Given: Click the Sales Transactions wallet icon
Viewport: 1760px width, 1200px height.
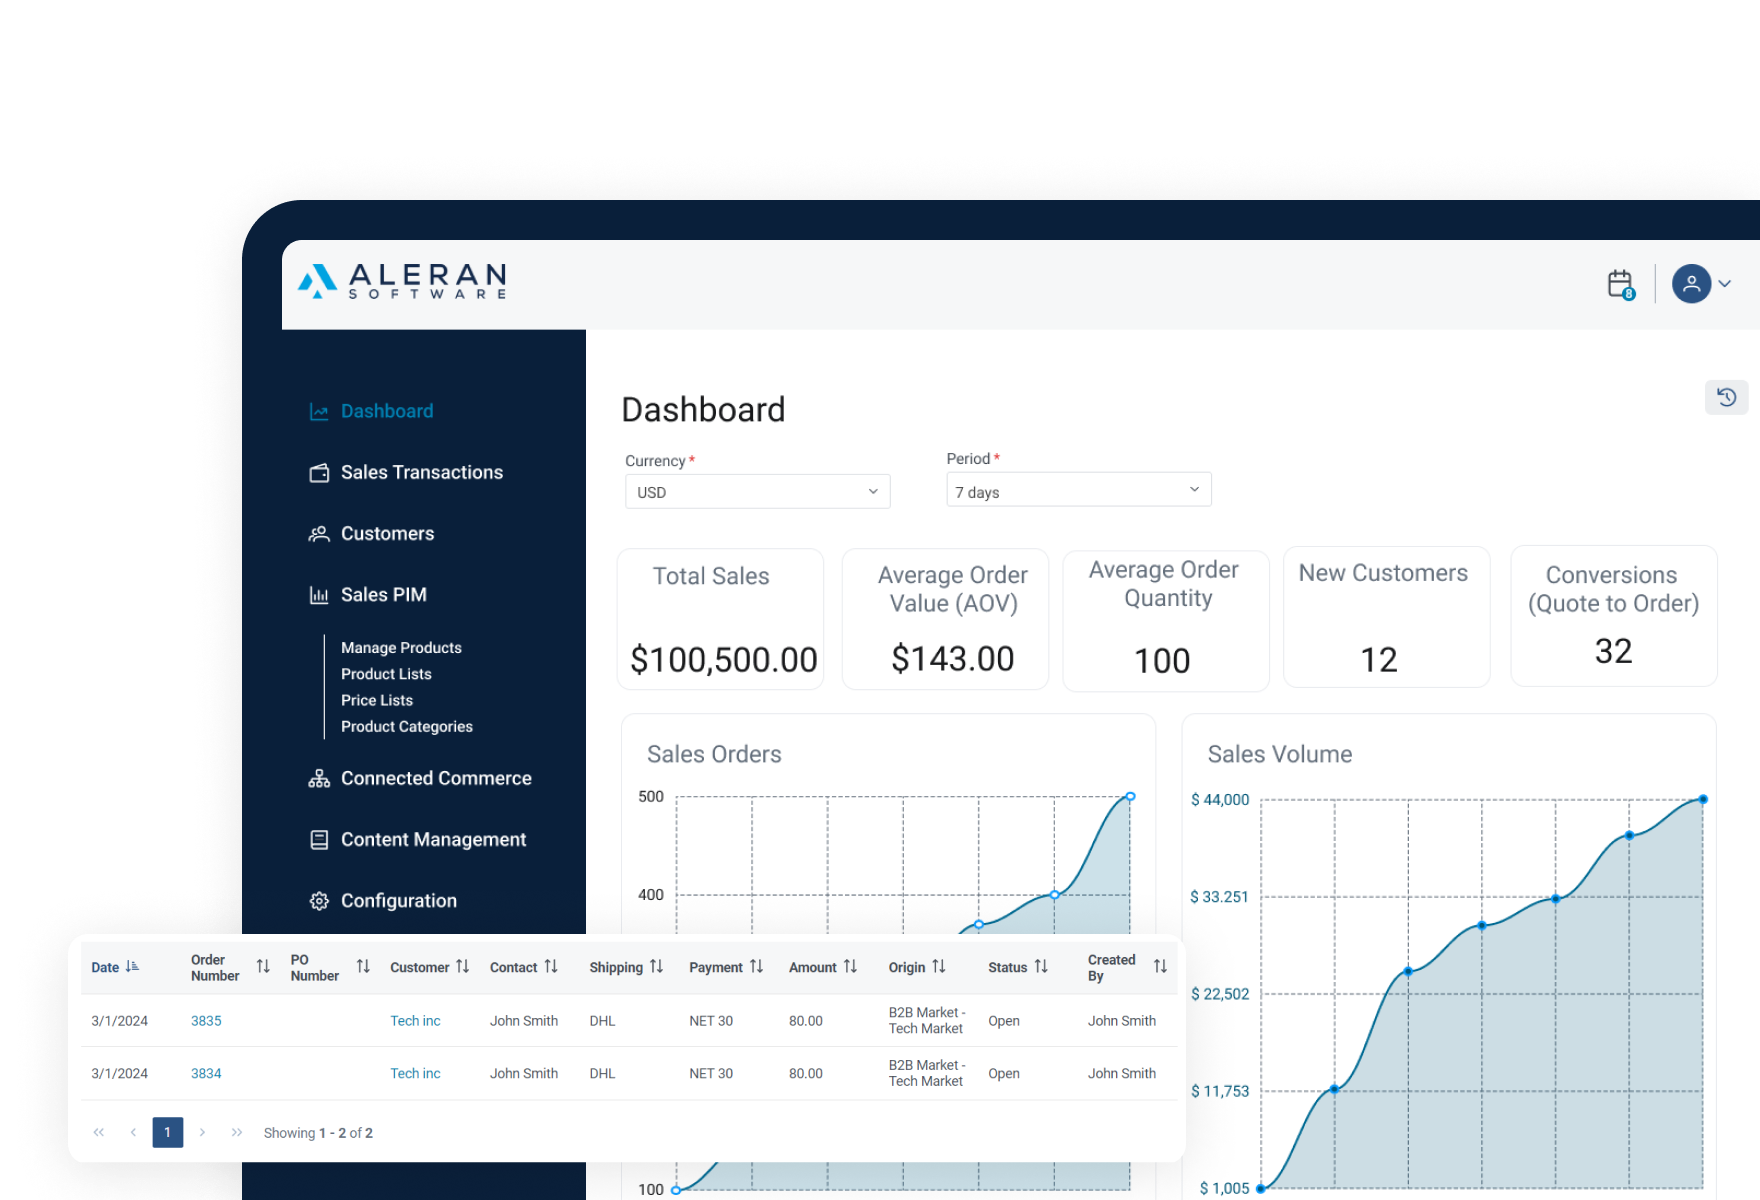Looking at the screenshot, I should click(319, 472).
